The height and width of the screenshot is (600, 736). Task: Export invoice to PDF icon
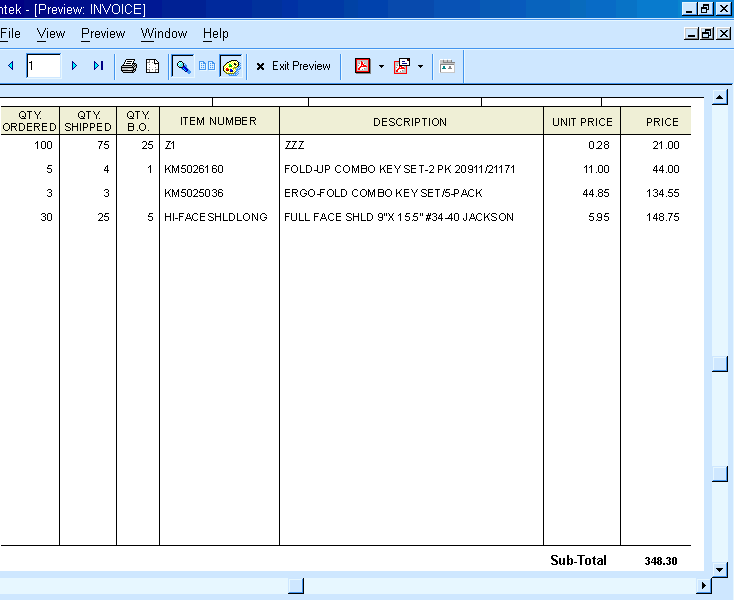pos(362,66)
